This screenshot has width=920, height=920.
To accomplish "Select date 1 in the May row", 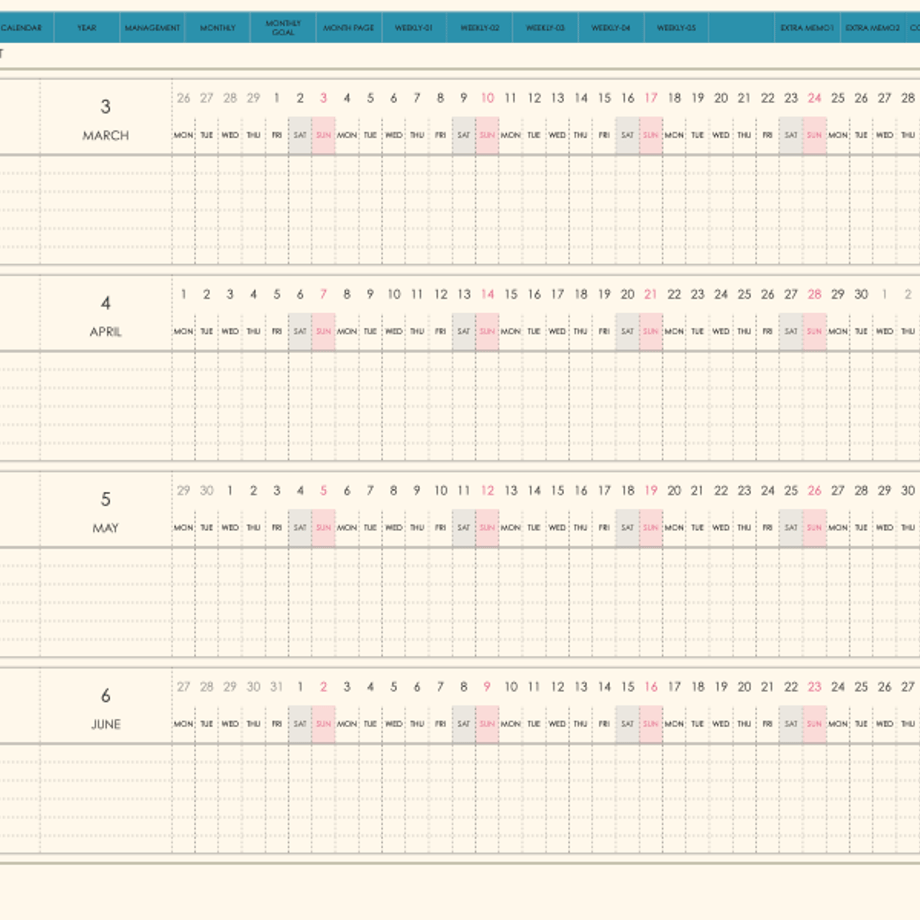I will click(230, 491).
